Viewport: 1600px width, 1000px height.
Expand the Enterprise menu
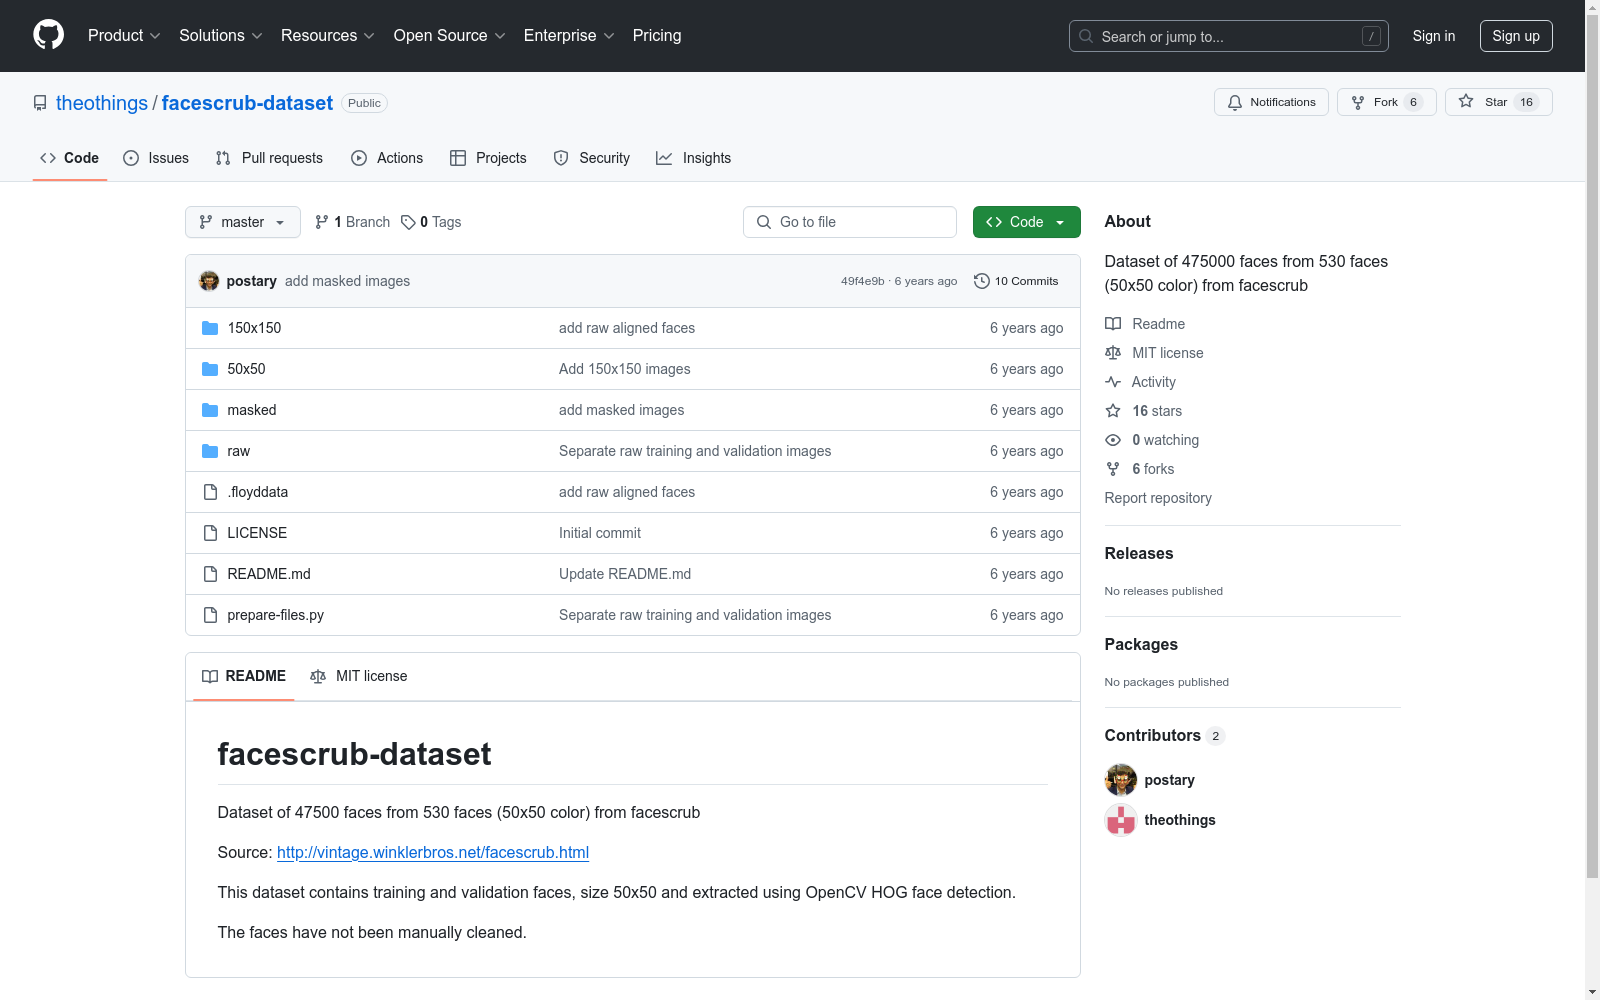point(569,36)
